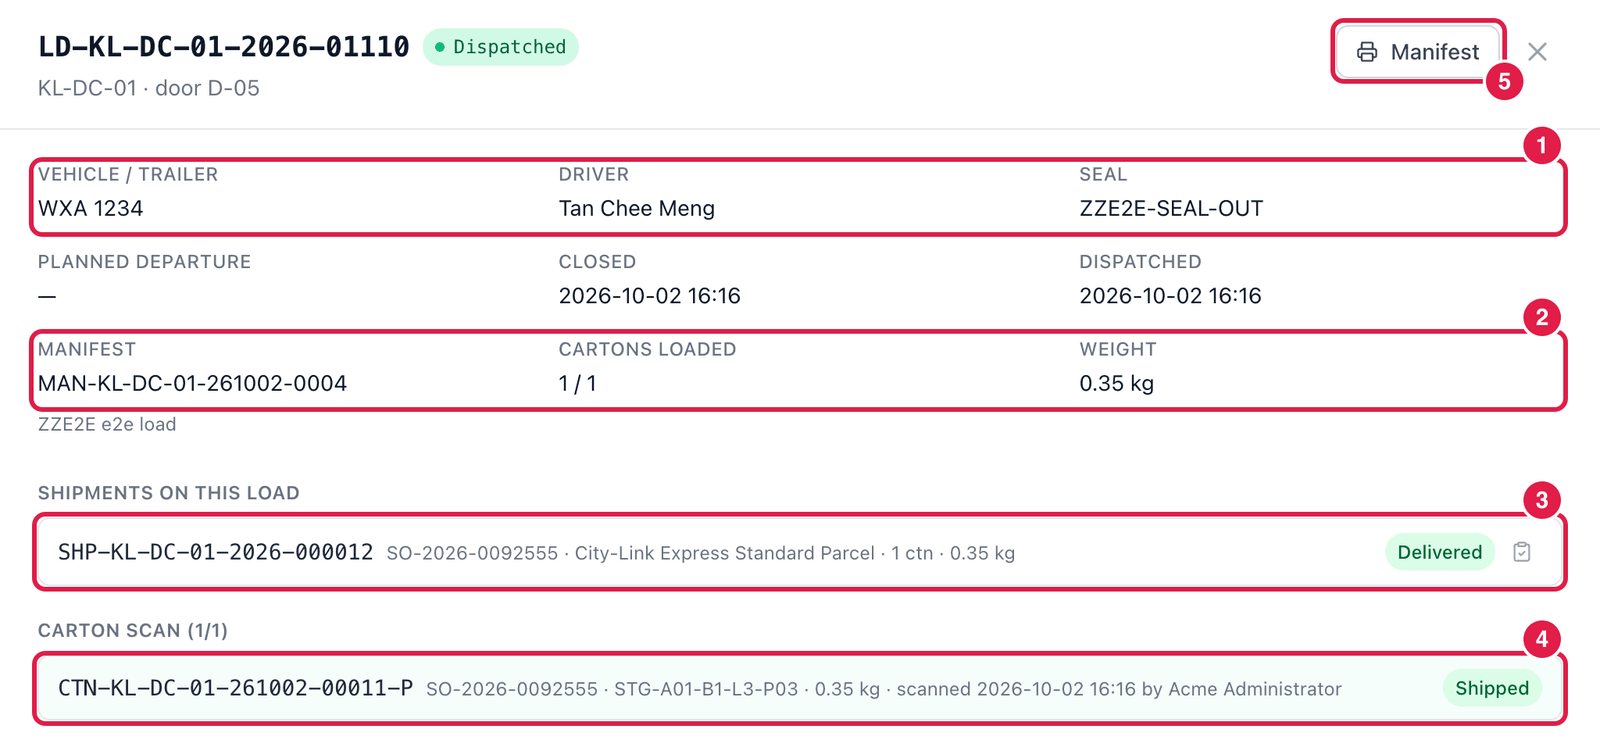Image resolution: width=1600 pixels, height=744 pixels.
Task: Click seal value ZZE2E-SEAL-OUT
Action: (1171, 208)
